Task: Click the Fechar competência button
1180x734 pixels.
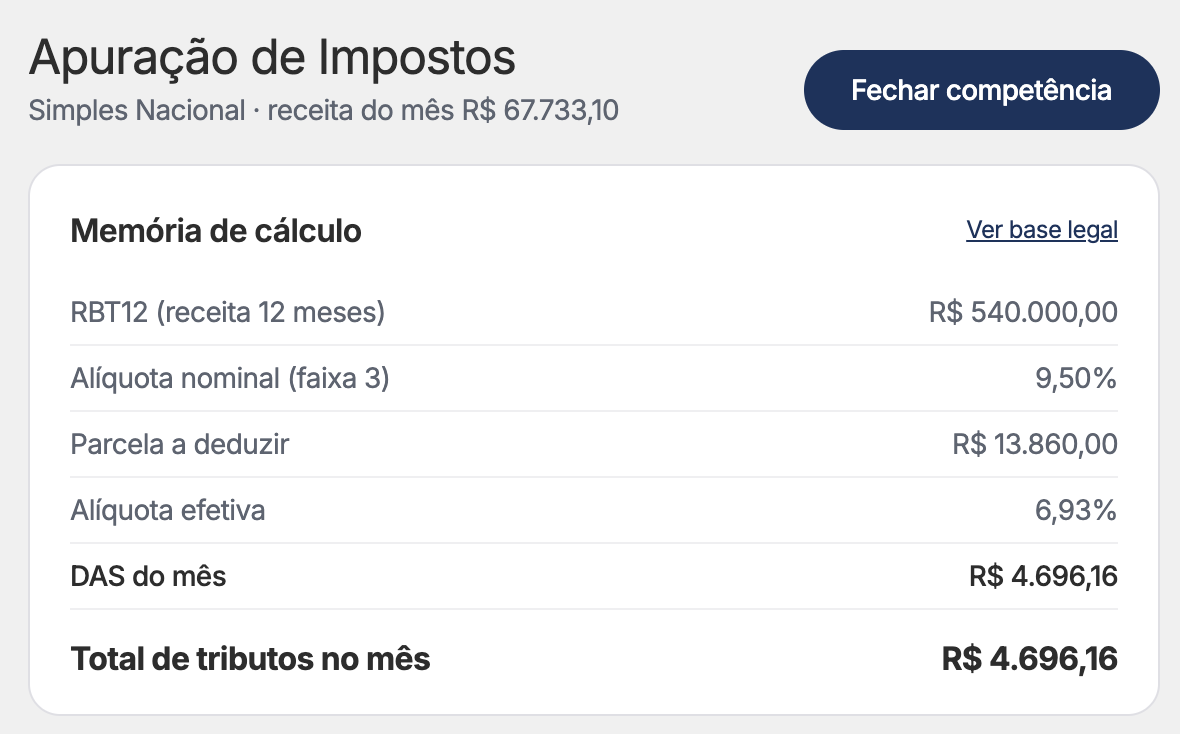Action: [x=981, y=90]
